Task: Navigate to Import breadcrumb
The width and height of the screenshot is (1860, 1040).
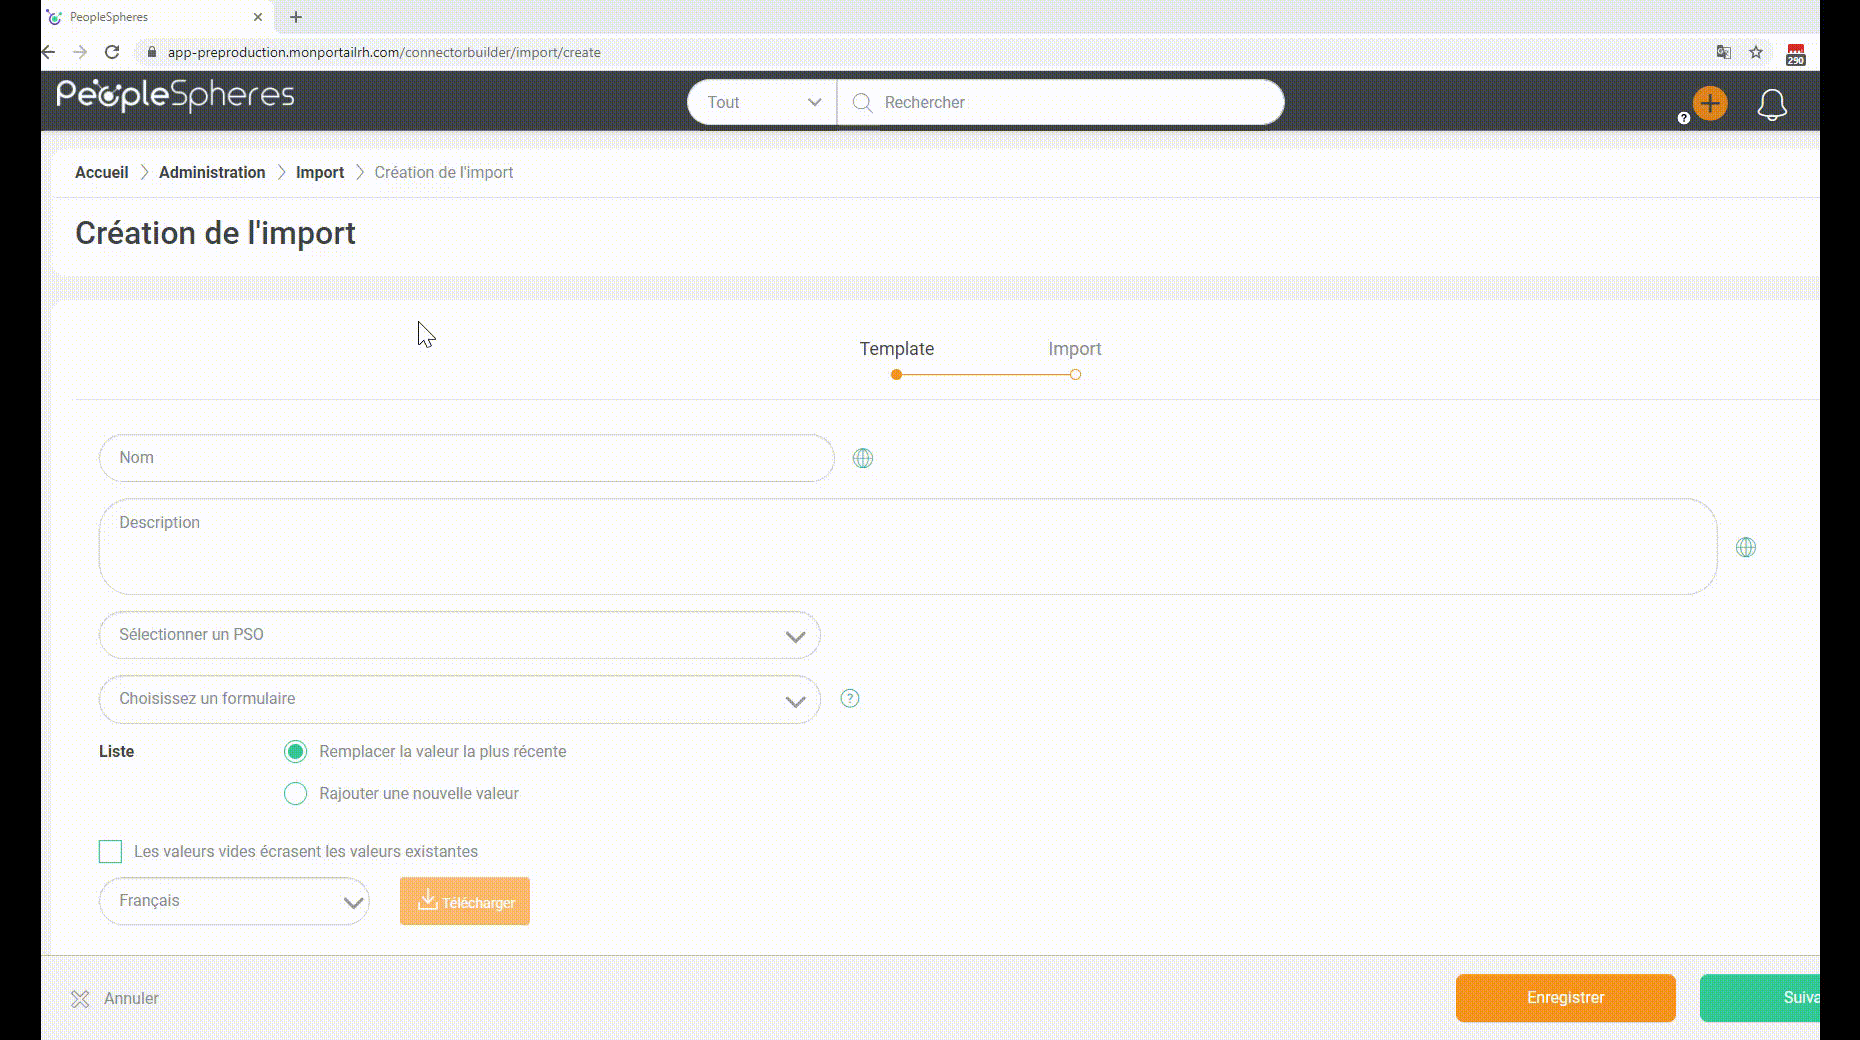Action: [320, 172]
